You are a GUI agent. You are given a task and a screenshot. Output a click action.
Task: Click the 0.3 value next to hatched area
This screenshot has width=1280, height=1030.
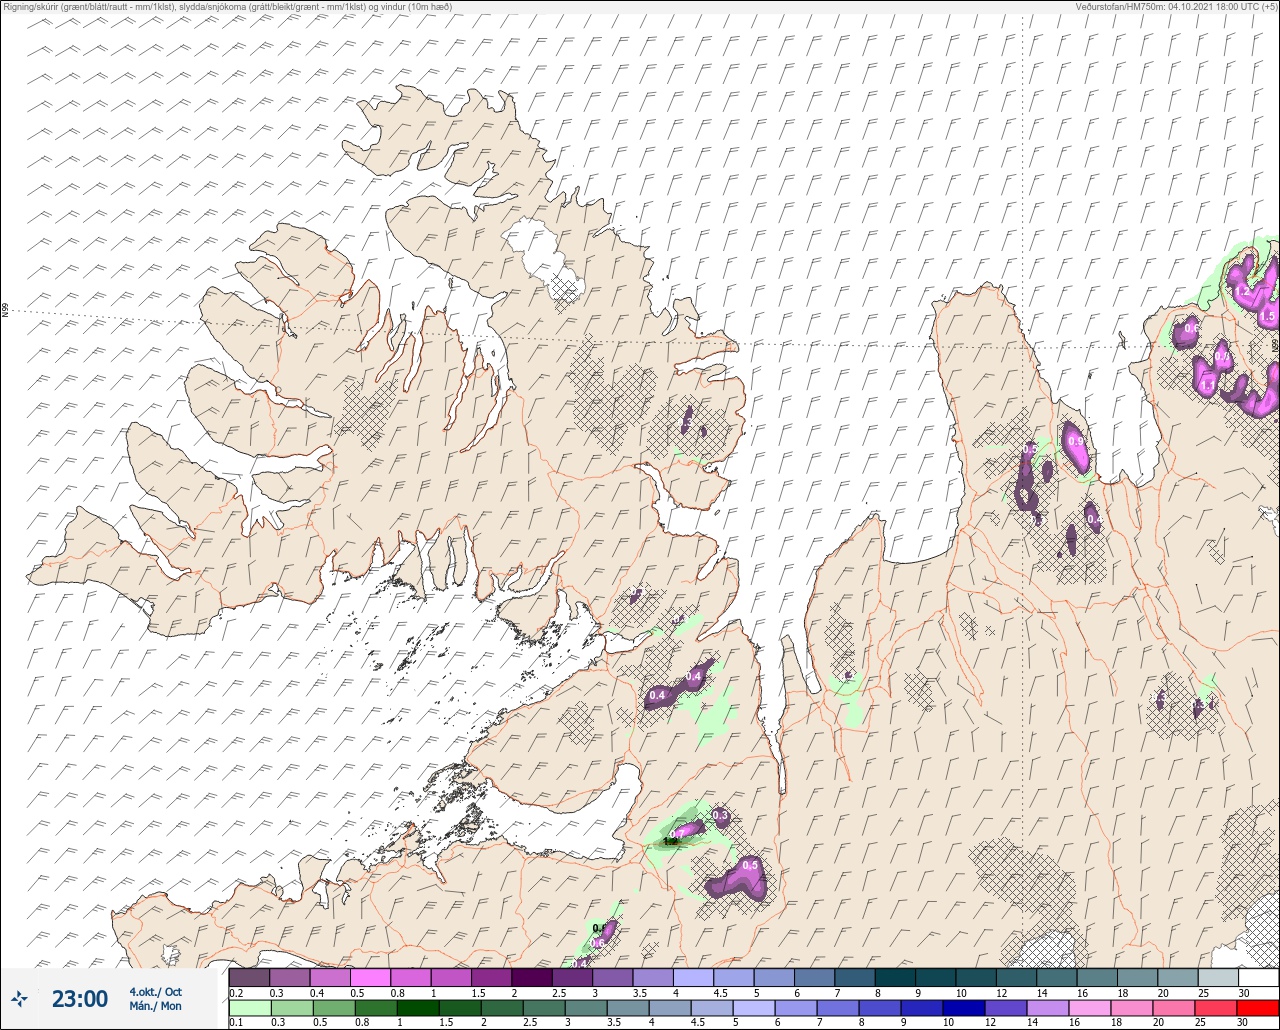[x=721, y=817]
